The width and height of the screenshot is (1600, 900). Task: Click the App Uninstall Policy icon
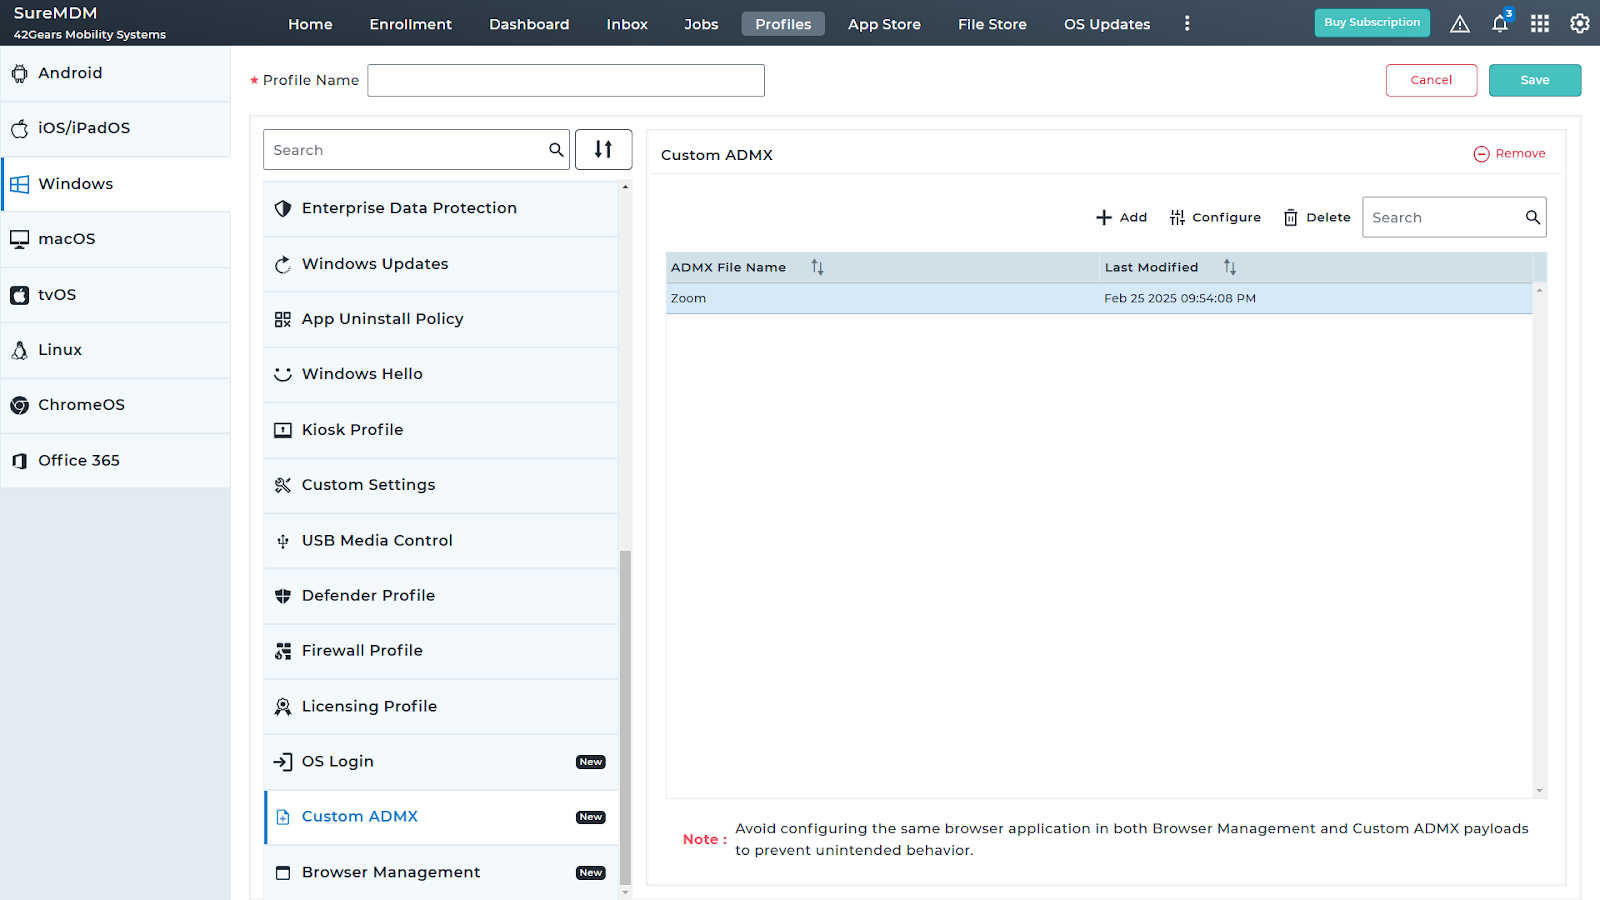[x=283, y=319]
